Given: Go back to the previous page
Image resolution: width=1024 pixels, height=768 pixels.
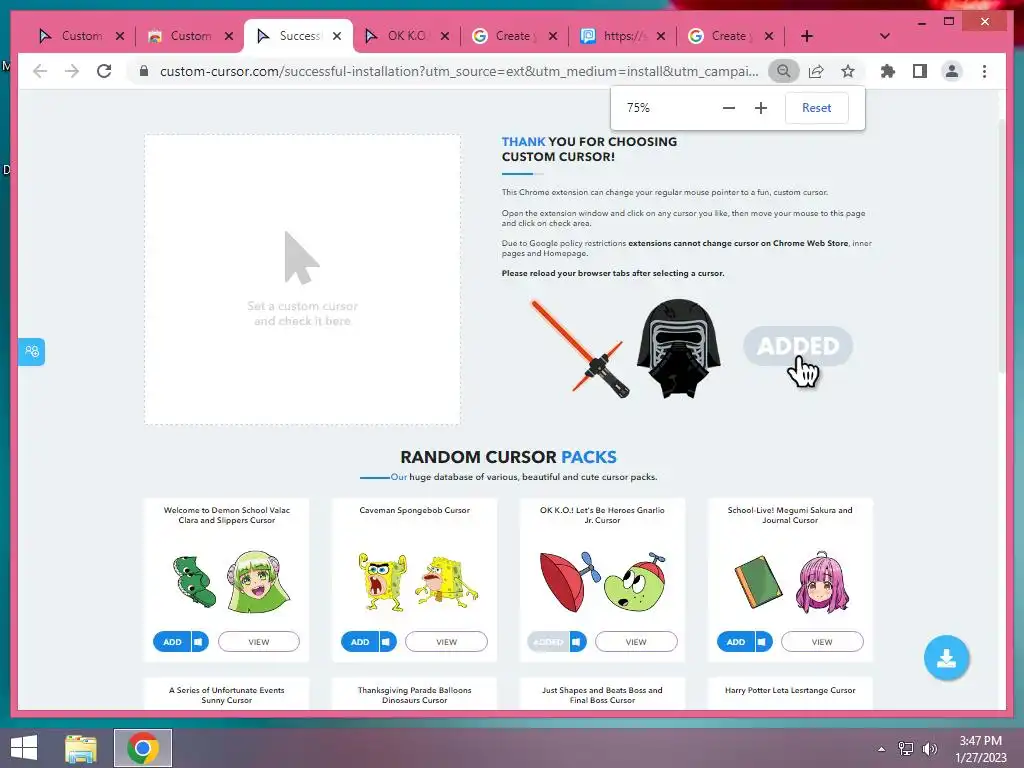Looking at the screenshot, I should click(x=40, y=71).
